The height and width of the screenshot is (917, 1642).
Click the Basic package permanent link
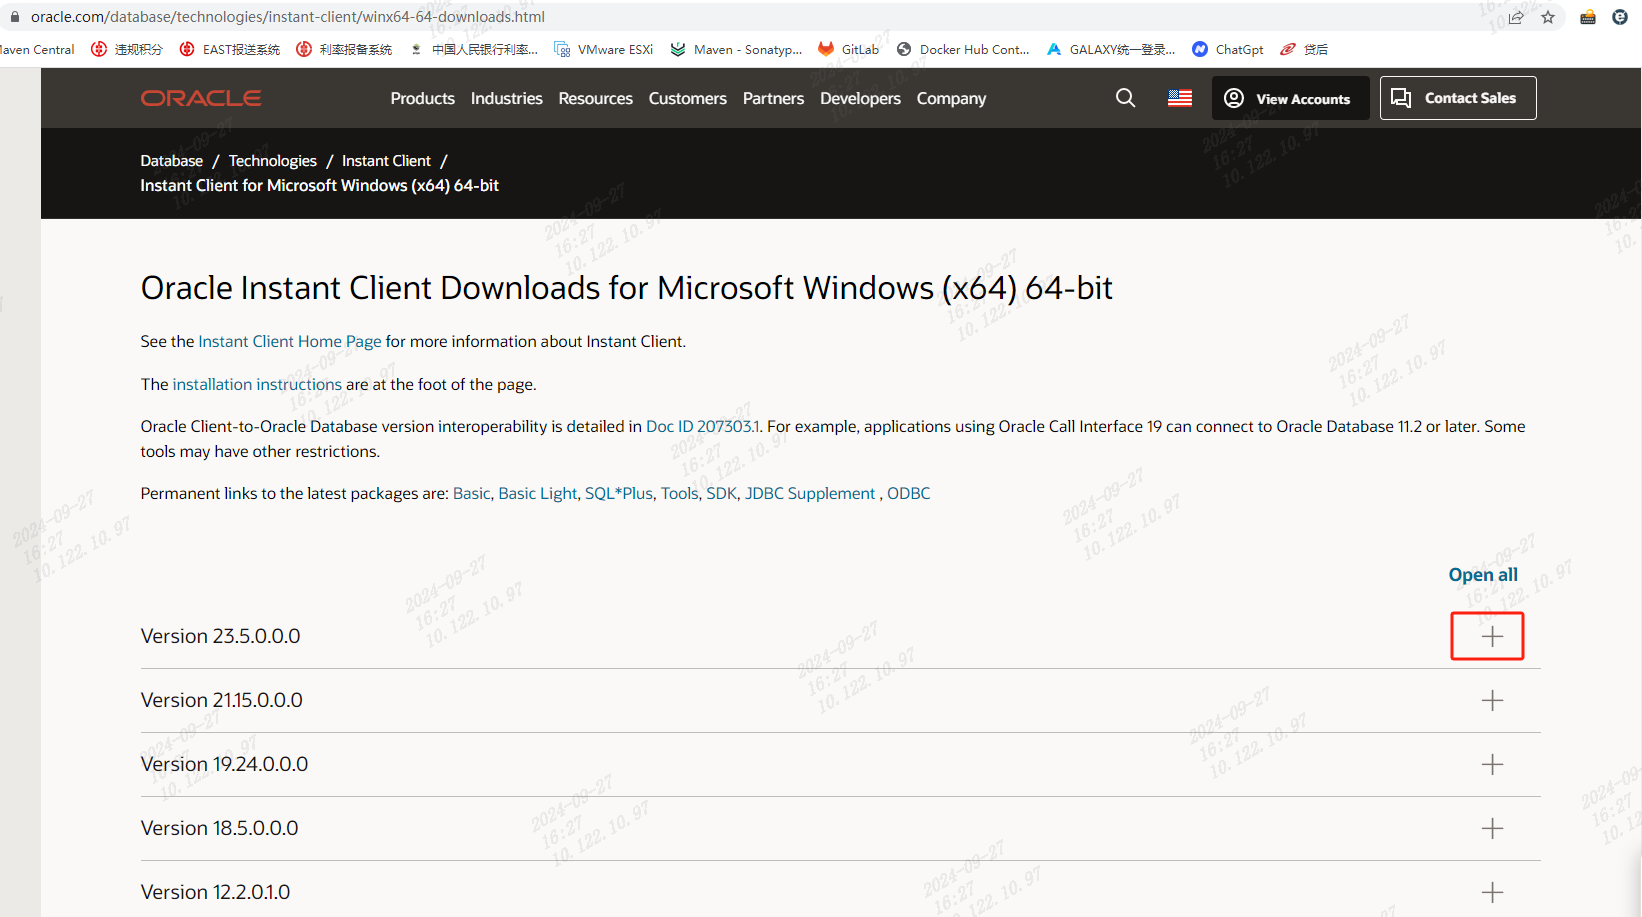(x=471, y=494)
